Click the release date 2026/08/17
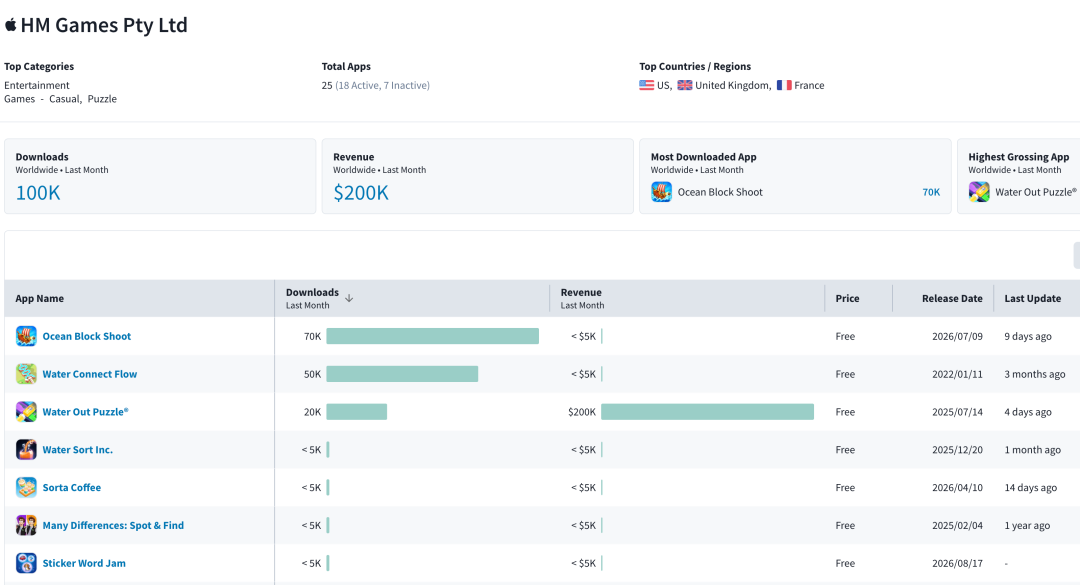 (x=957, y=563)
